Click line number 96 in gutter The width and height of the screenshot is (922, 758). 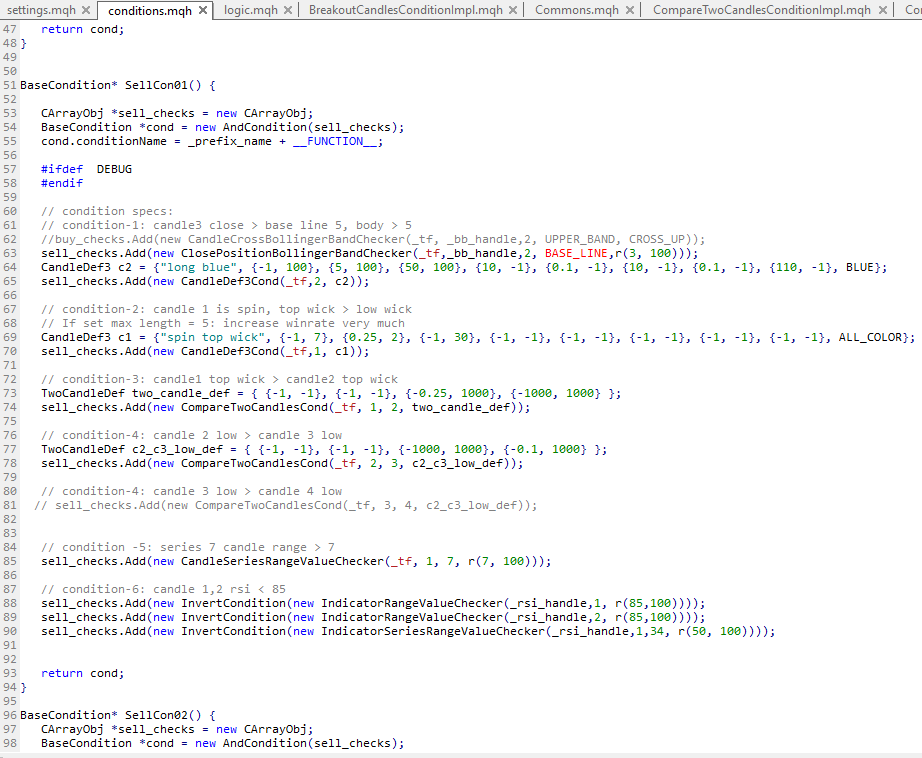click(x=10, y=715)
